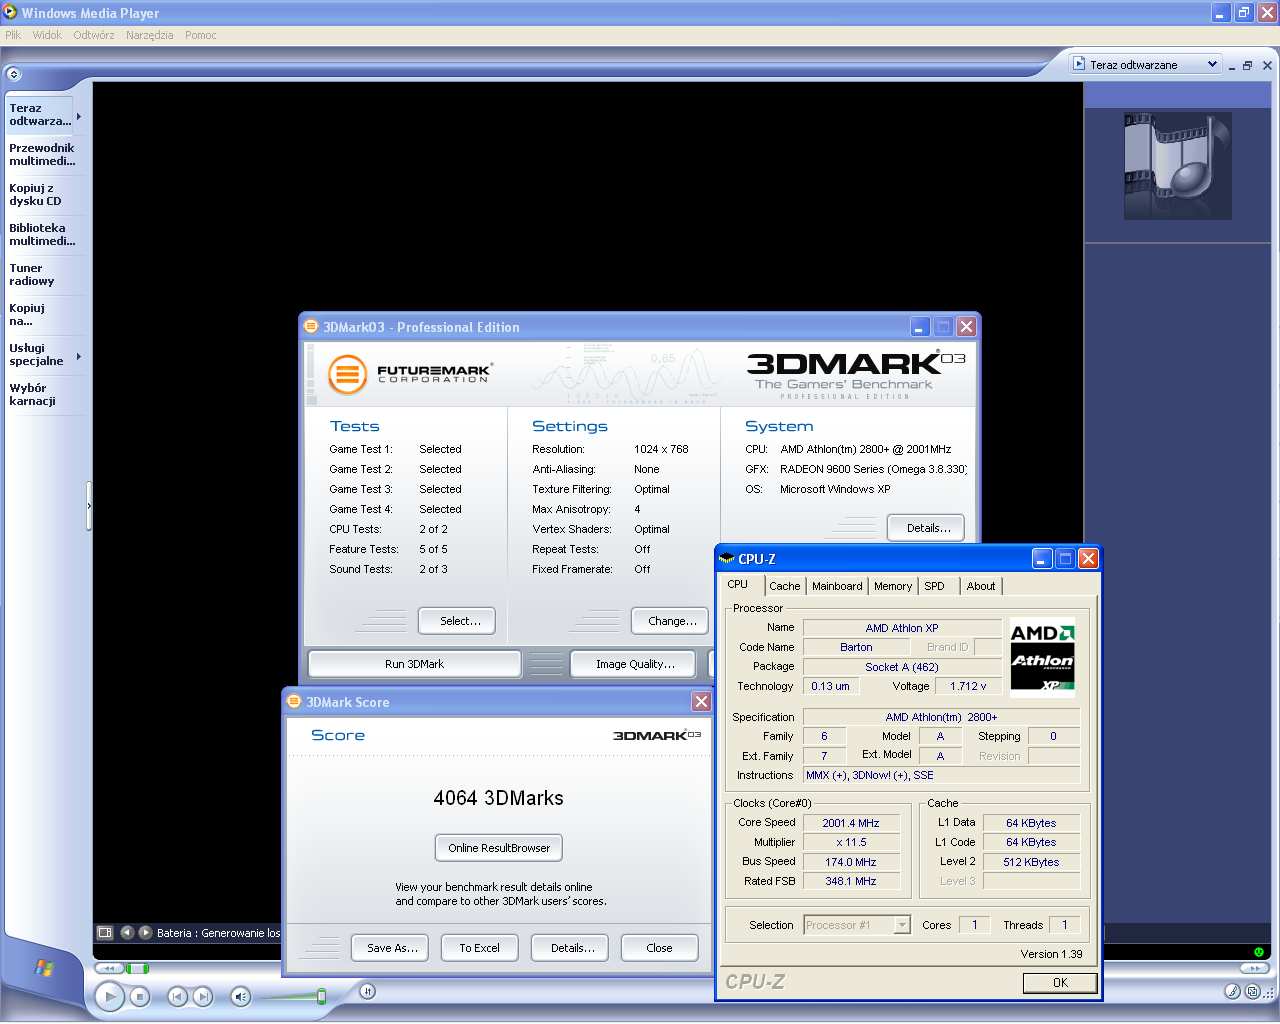Viewport: 1280px width, 1024px height.
Task: Open Przewodnik multimediów in sidebar
Action: pyautogui.click(x=42, y=154)
